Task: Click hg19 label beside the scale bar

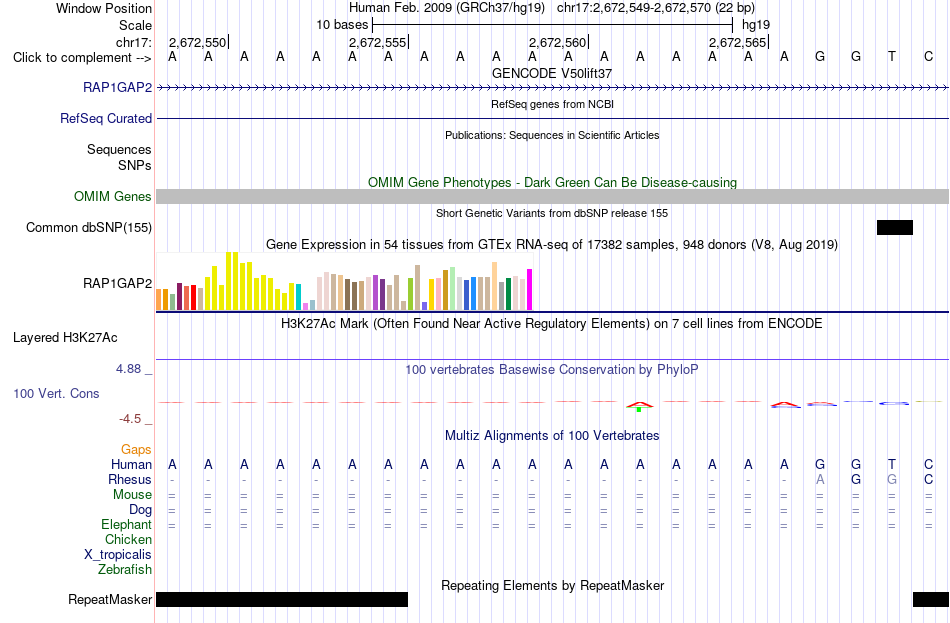Action: click(756, 25)
